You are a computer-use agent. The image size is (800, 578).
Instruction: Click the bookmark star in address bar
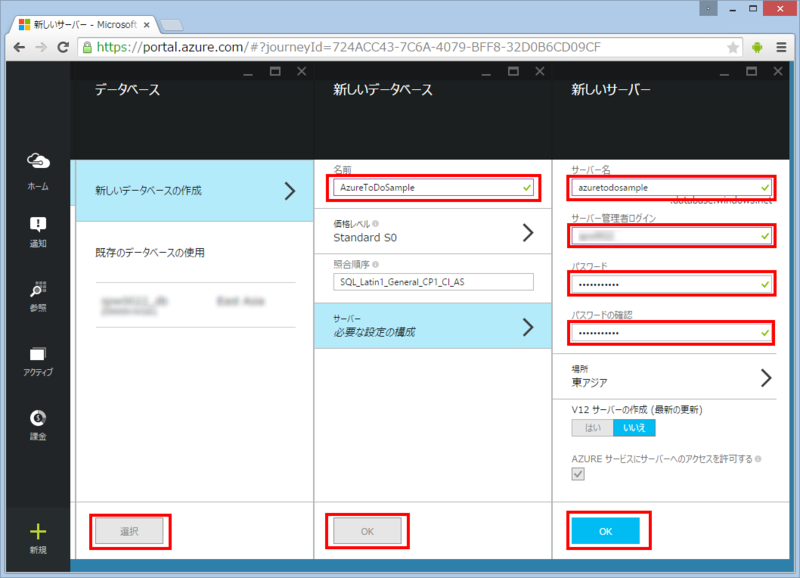(x=732, y=46)
